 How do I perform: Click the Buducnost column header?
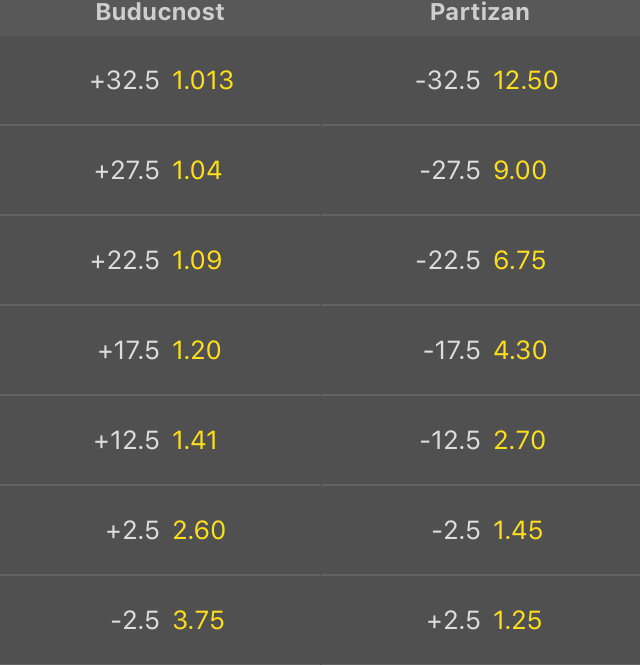160,13
